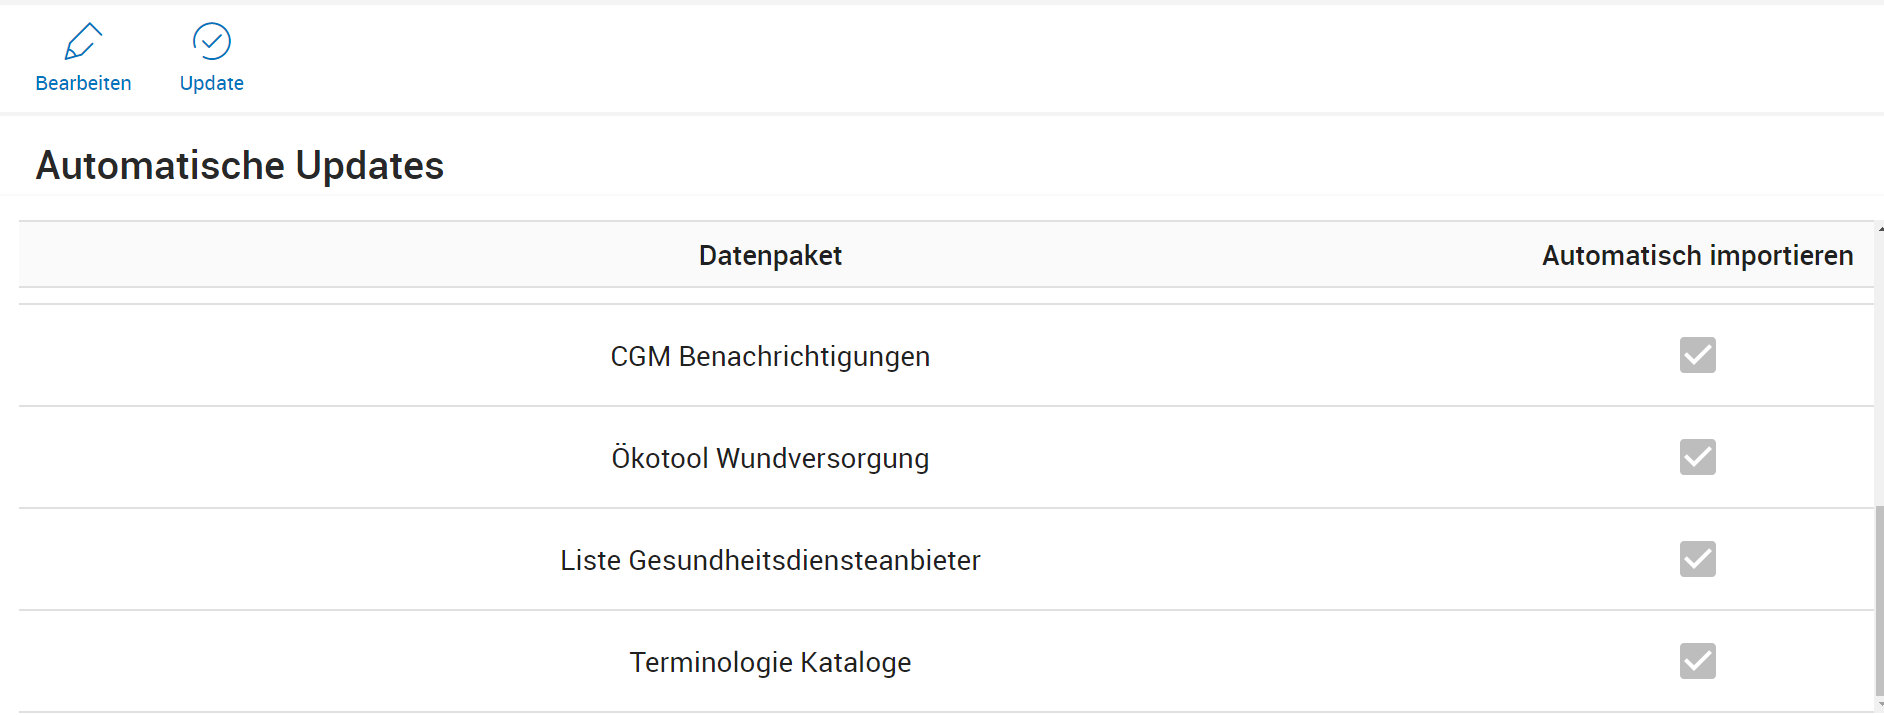The image size is (1884, 715).
Task: Click the Bearbeiten text label
Action: pyautogui.click(x=83, y=83)
